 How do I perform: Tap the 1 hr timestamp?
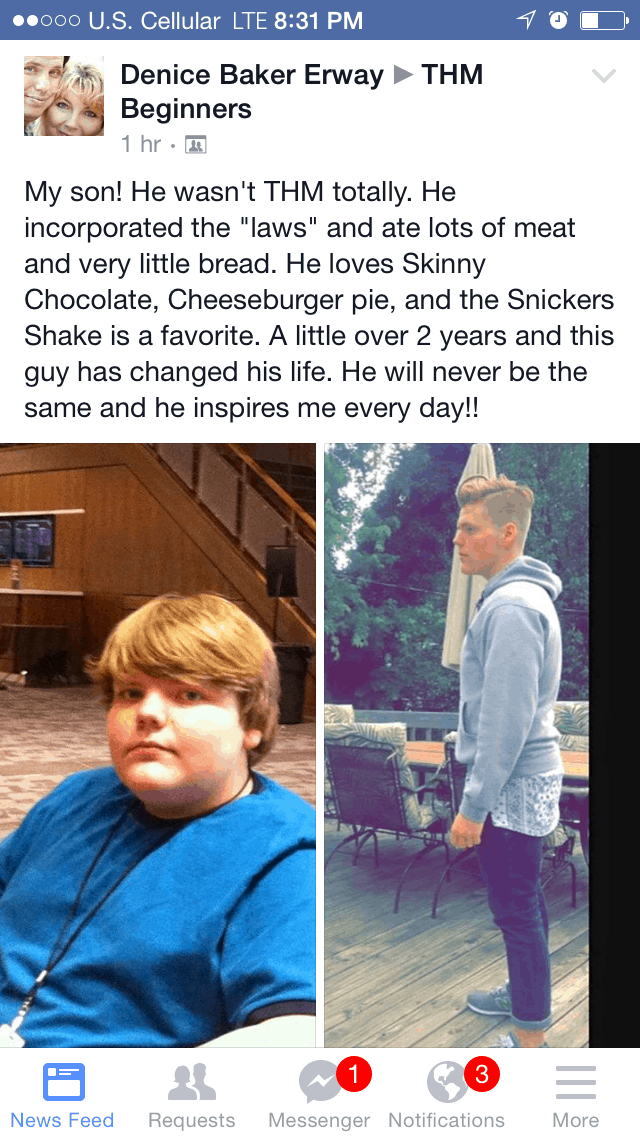point(141,144)
